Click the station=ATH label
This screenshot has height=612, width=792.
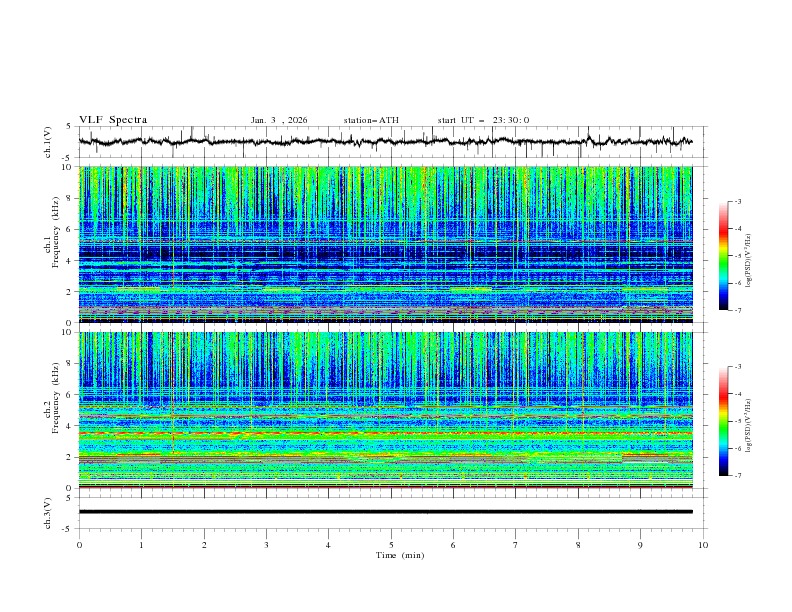[x=371, y=120]
